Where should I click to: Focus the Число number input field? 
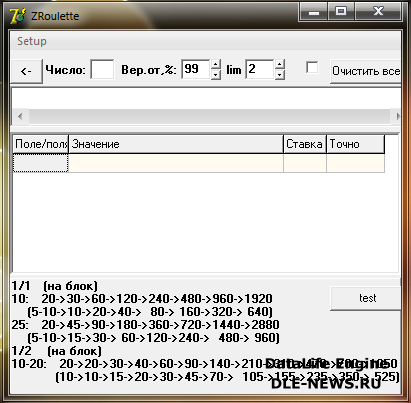pyautogui.click(x=102, y=70)
